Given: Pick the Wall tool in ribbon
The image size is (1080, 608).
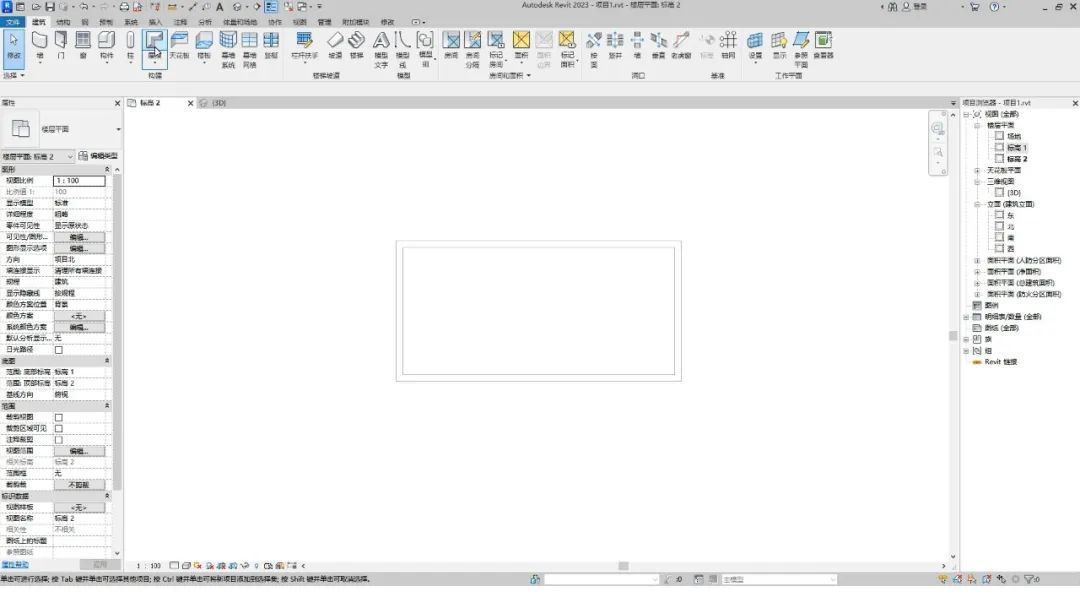Looking at the screenshot, I should [40, 45].
